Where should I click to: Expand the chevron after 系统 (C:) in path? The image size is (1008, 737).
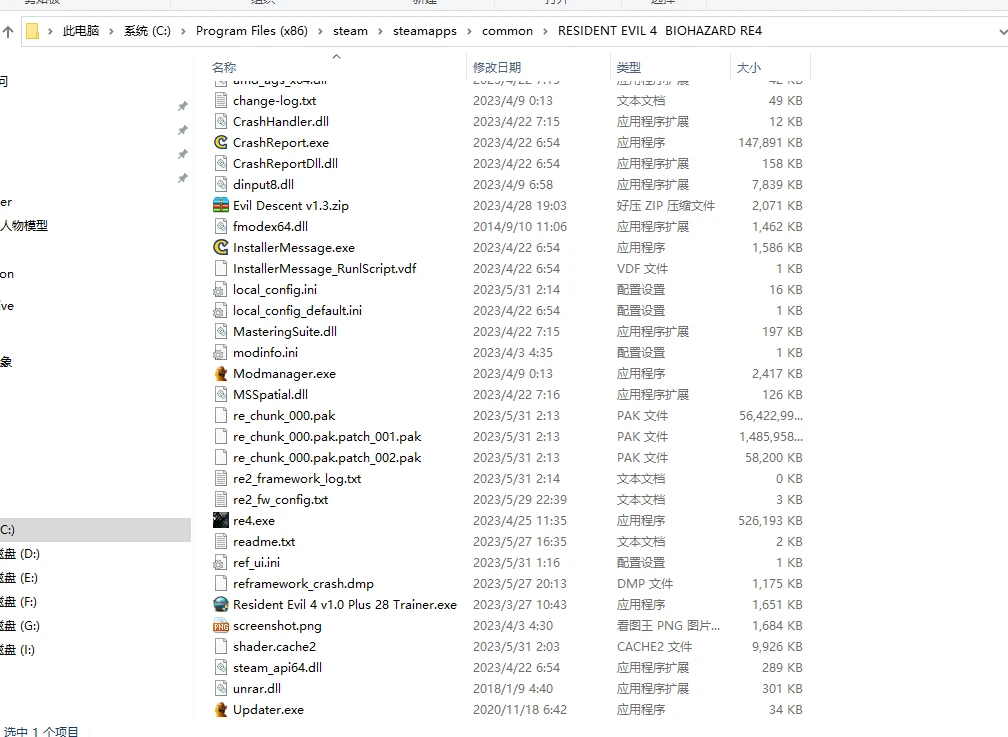pyautogui.click(x=183, y=31)
